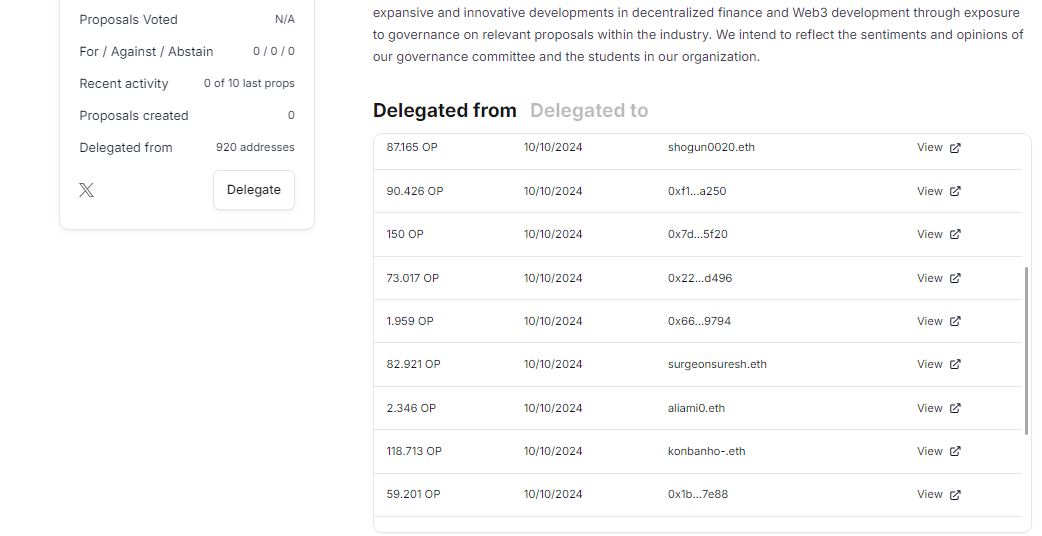Image resolution: width=1042 pixels, height=536 pixels.
Task: Open the X (Twitter) profile icon
Action: [x=86, y=190]
